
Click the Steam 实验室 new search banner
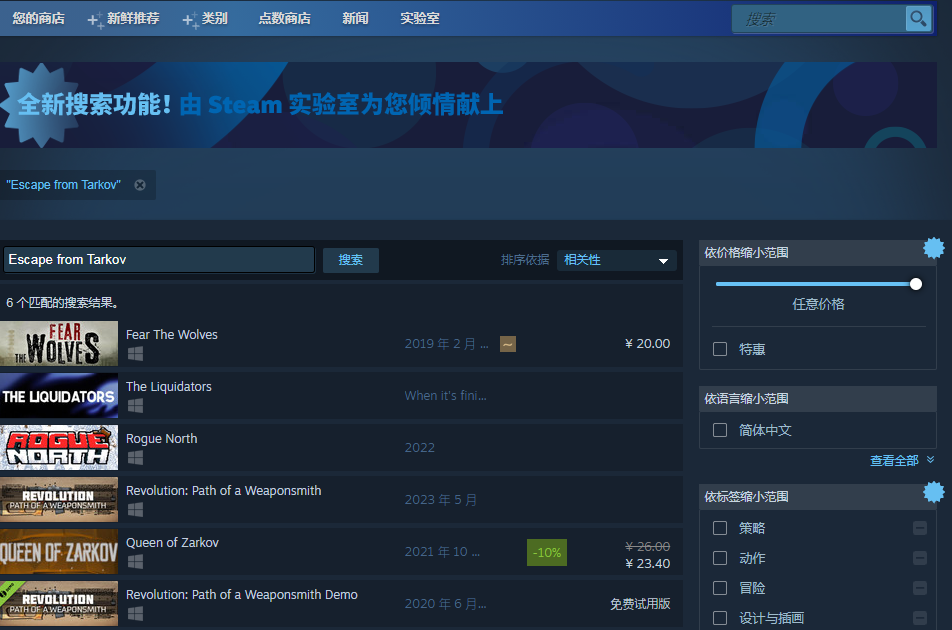point(468,105)
